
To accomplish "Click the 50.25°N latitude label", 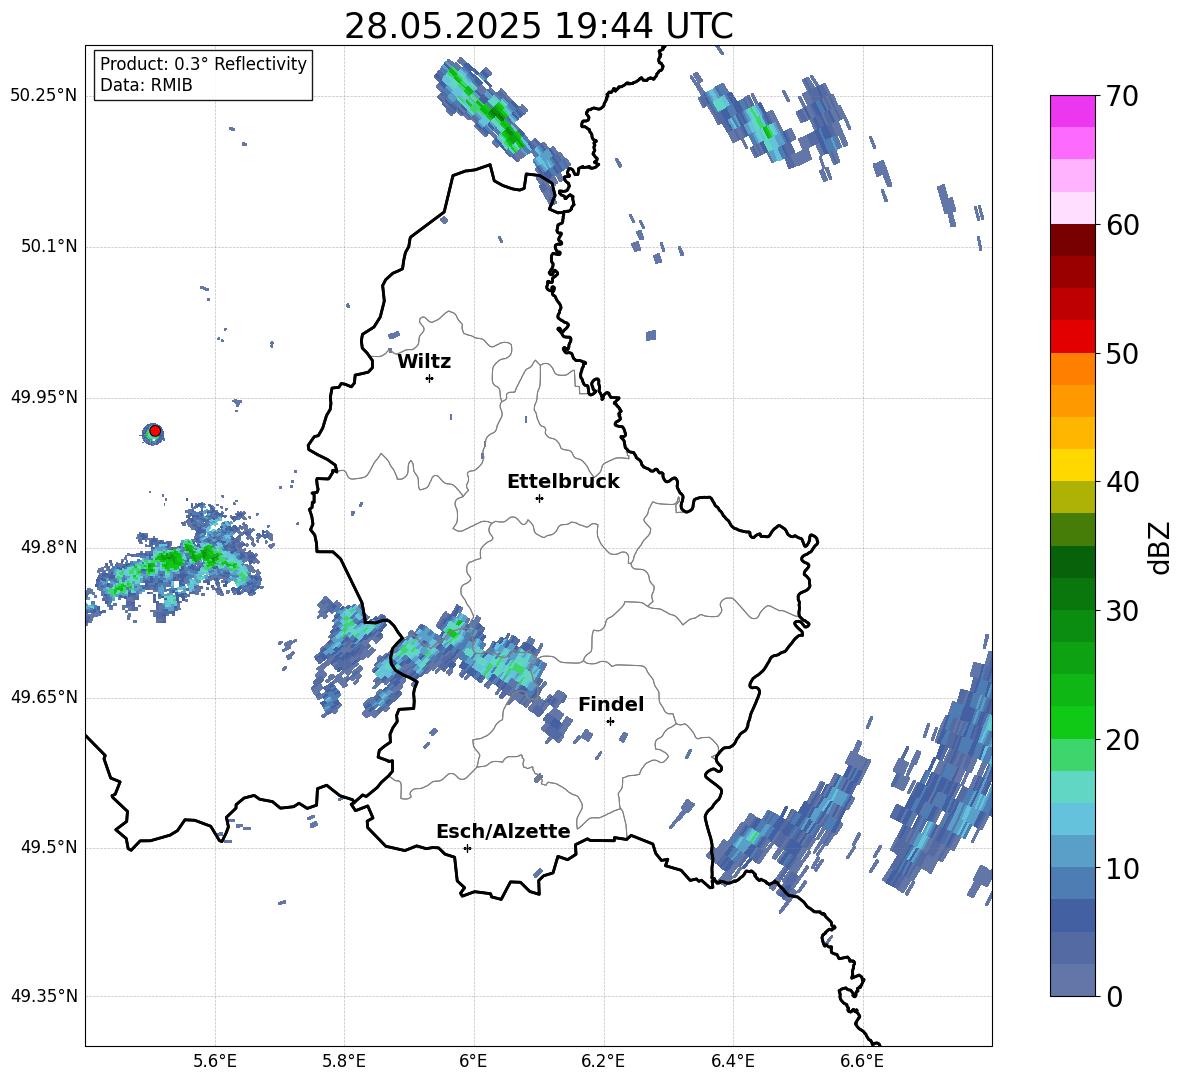I will [x=44, y=96].
